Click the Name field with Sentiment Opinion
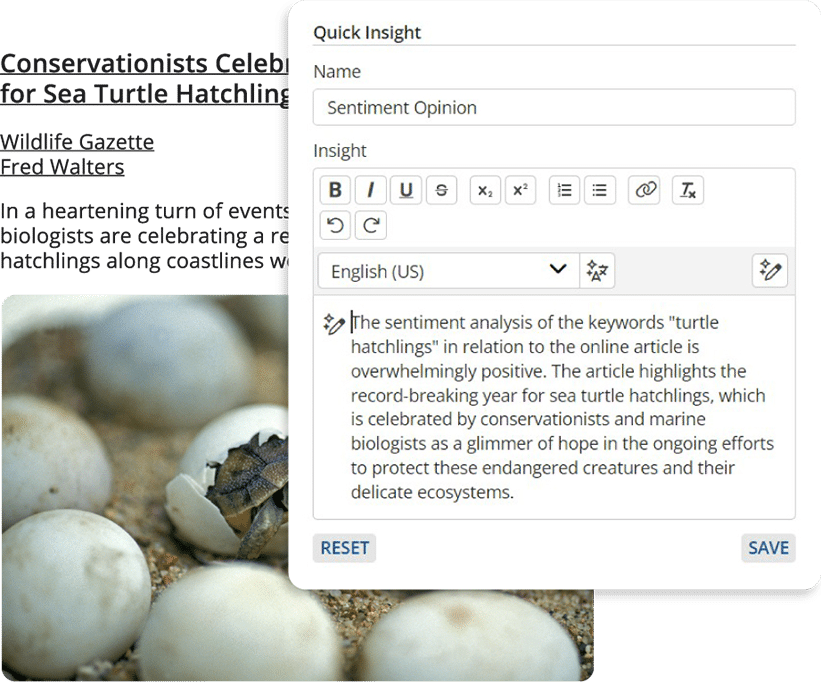This screenshot has height=682, width=821. coord(554,107)
